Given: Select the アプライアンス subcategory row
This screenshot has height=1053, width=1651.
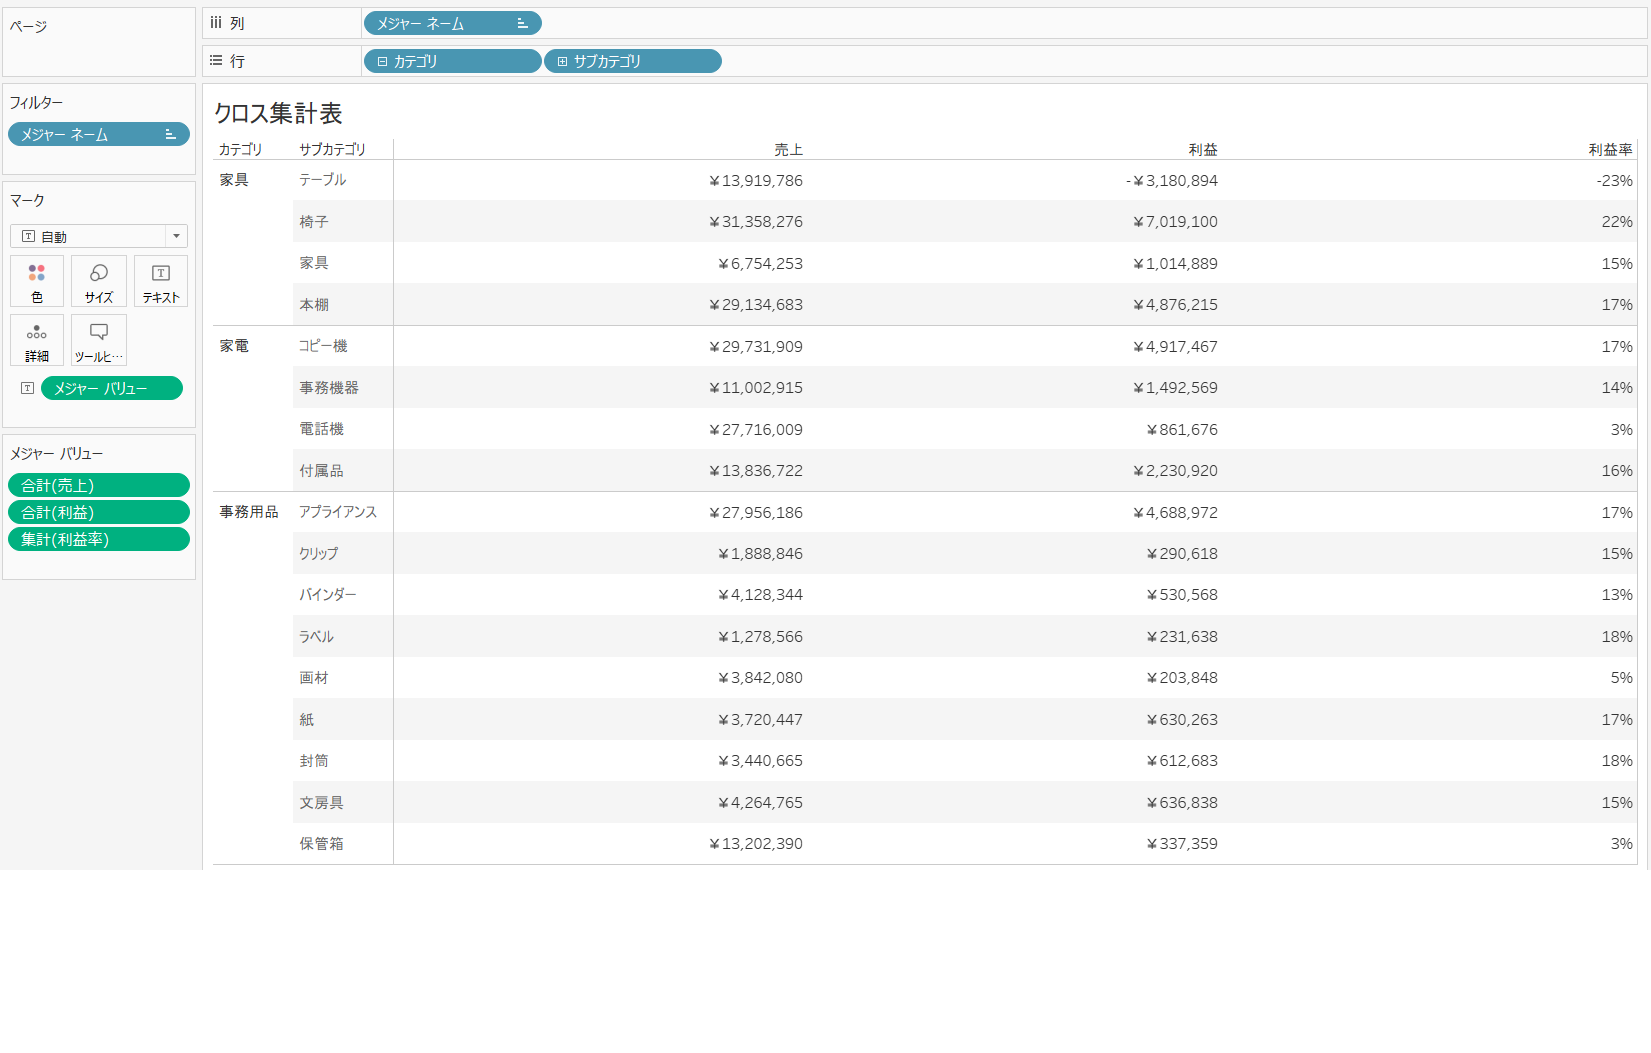Looking at the screenshot, I should pyautogui.click(x=338, y=512).
